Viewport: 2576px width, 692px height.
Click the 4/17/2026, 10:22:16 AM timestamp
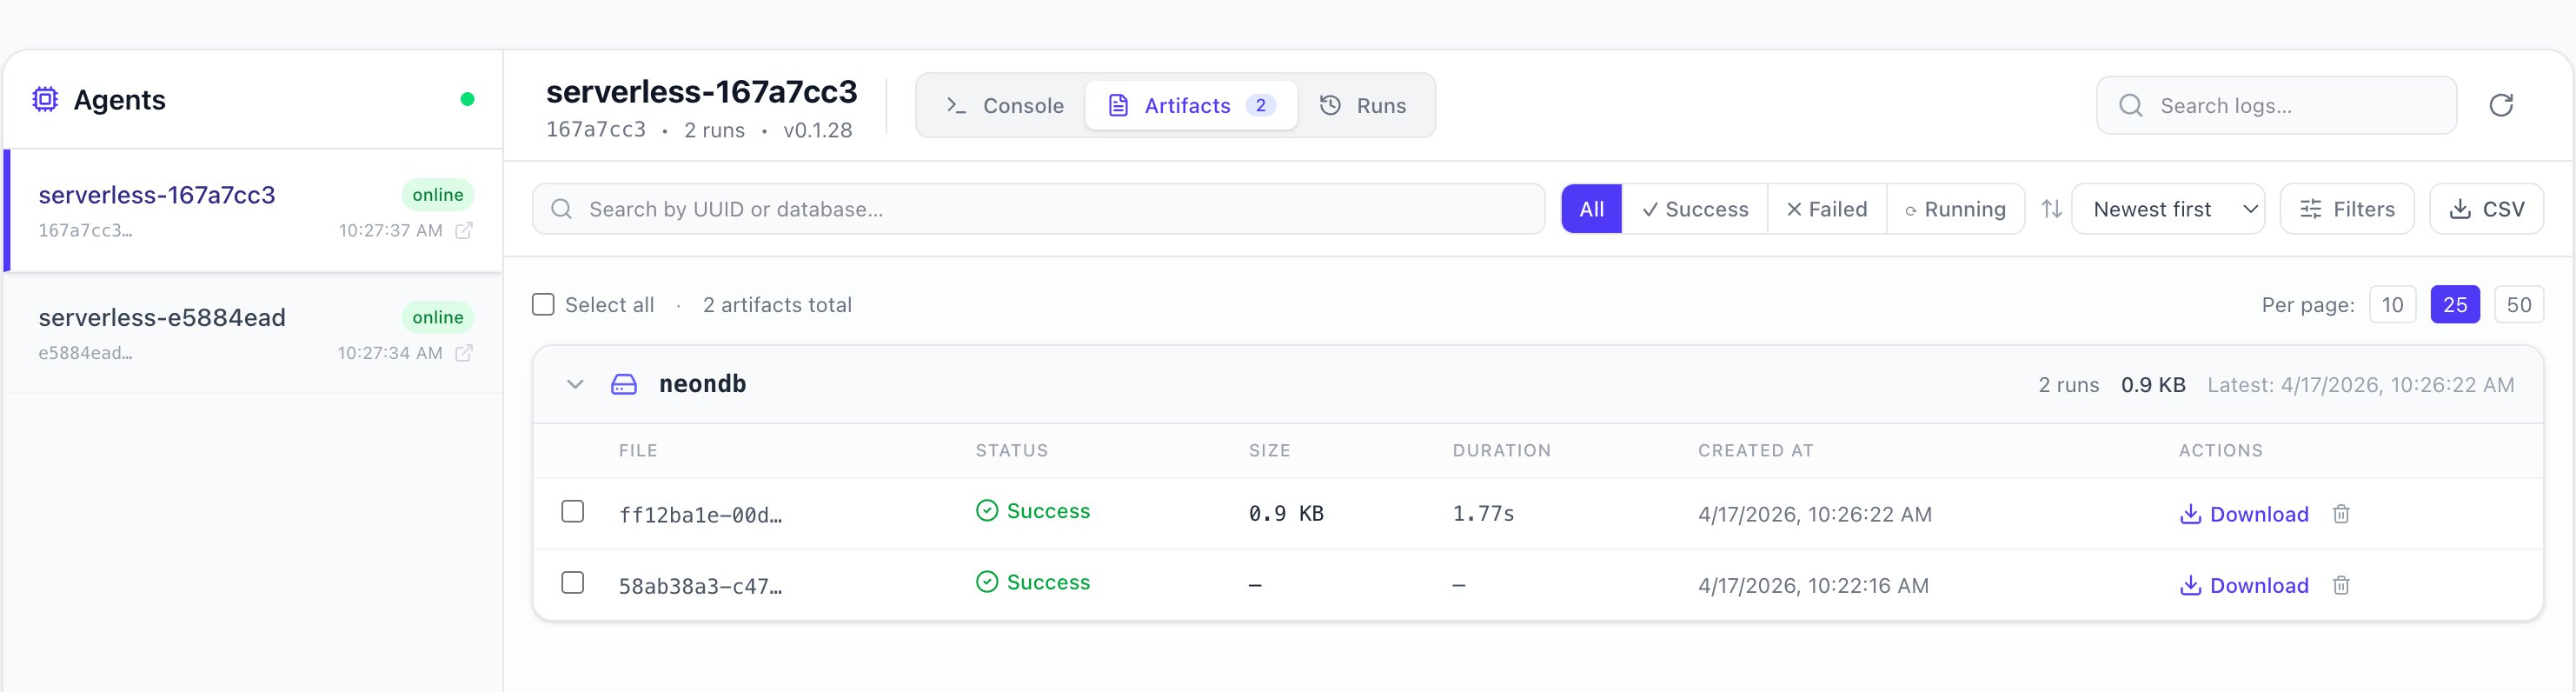(1813, 586)
